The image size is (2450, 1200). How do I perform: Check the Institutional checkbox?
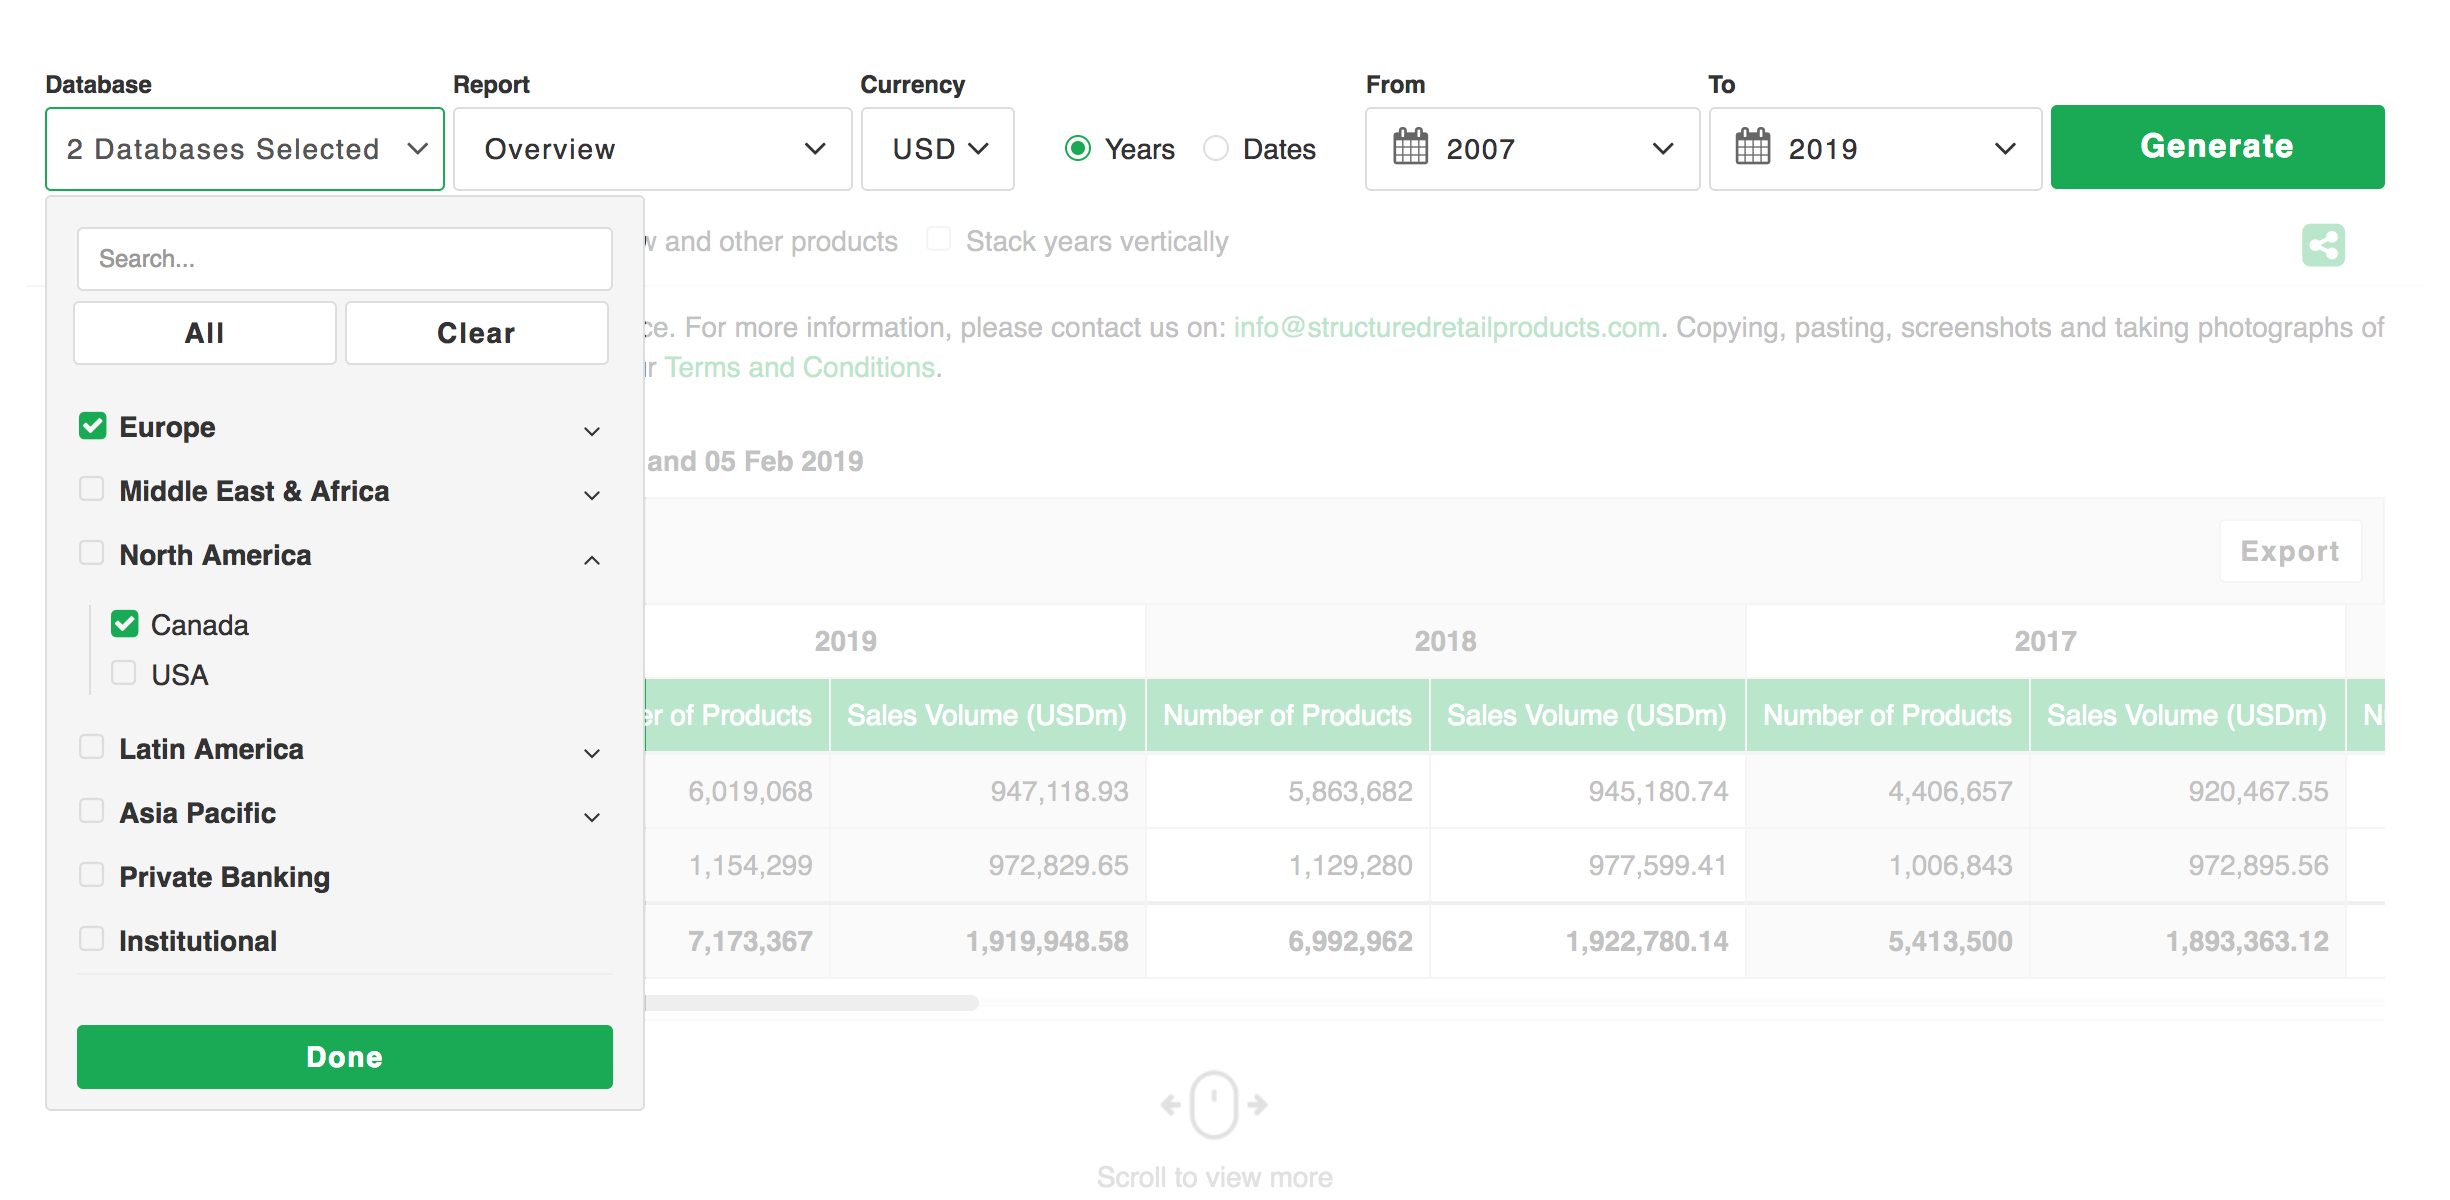(x=92, y=939)
